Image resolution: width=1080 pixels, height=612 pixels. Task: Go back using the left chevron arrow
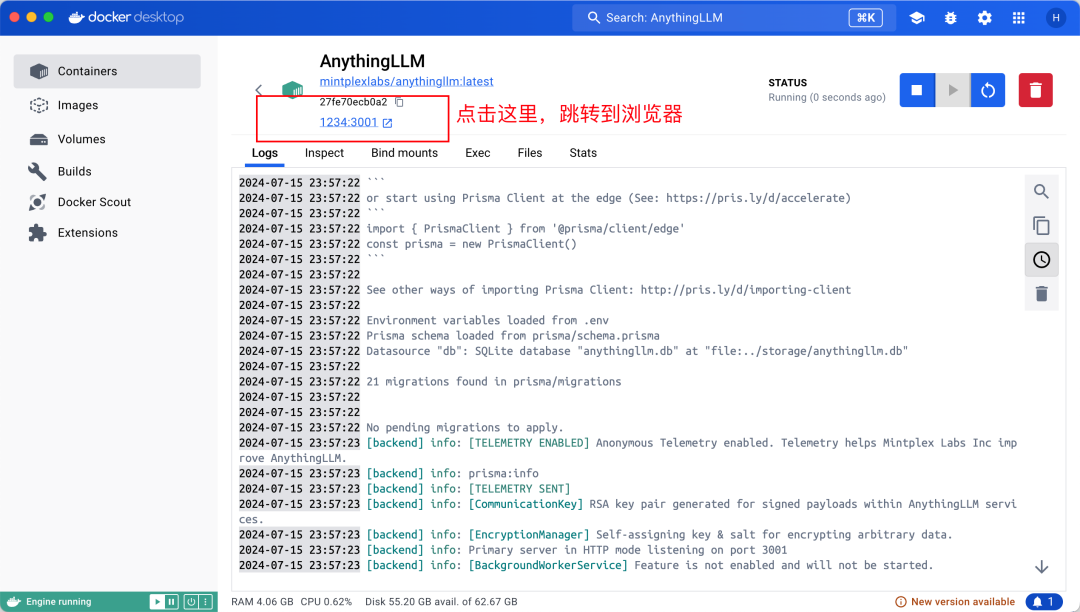(259, 89)
